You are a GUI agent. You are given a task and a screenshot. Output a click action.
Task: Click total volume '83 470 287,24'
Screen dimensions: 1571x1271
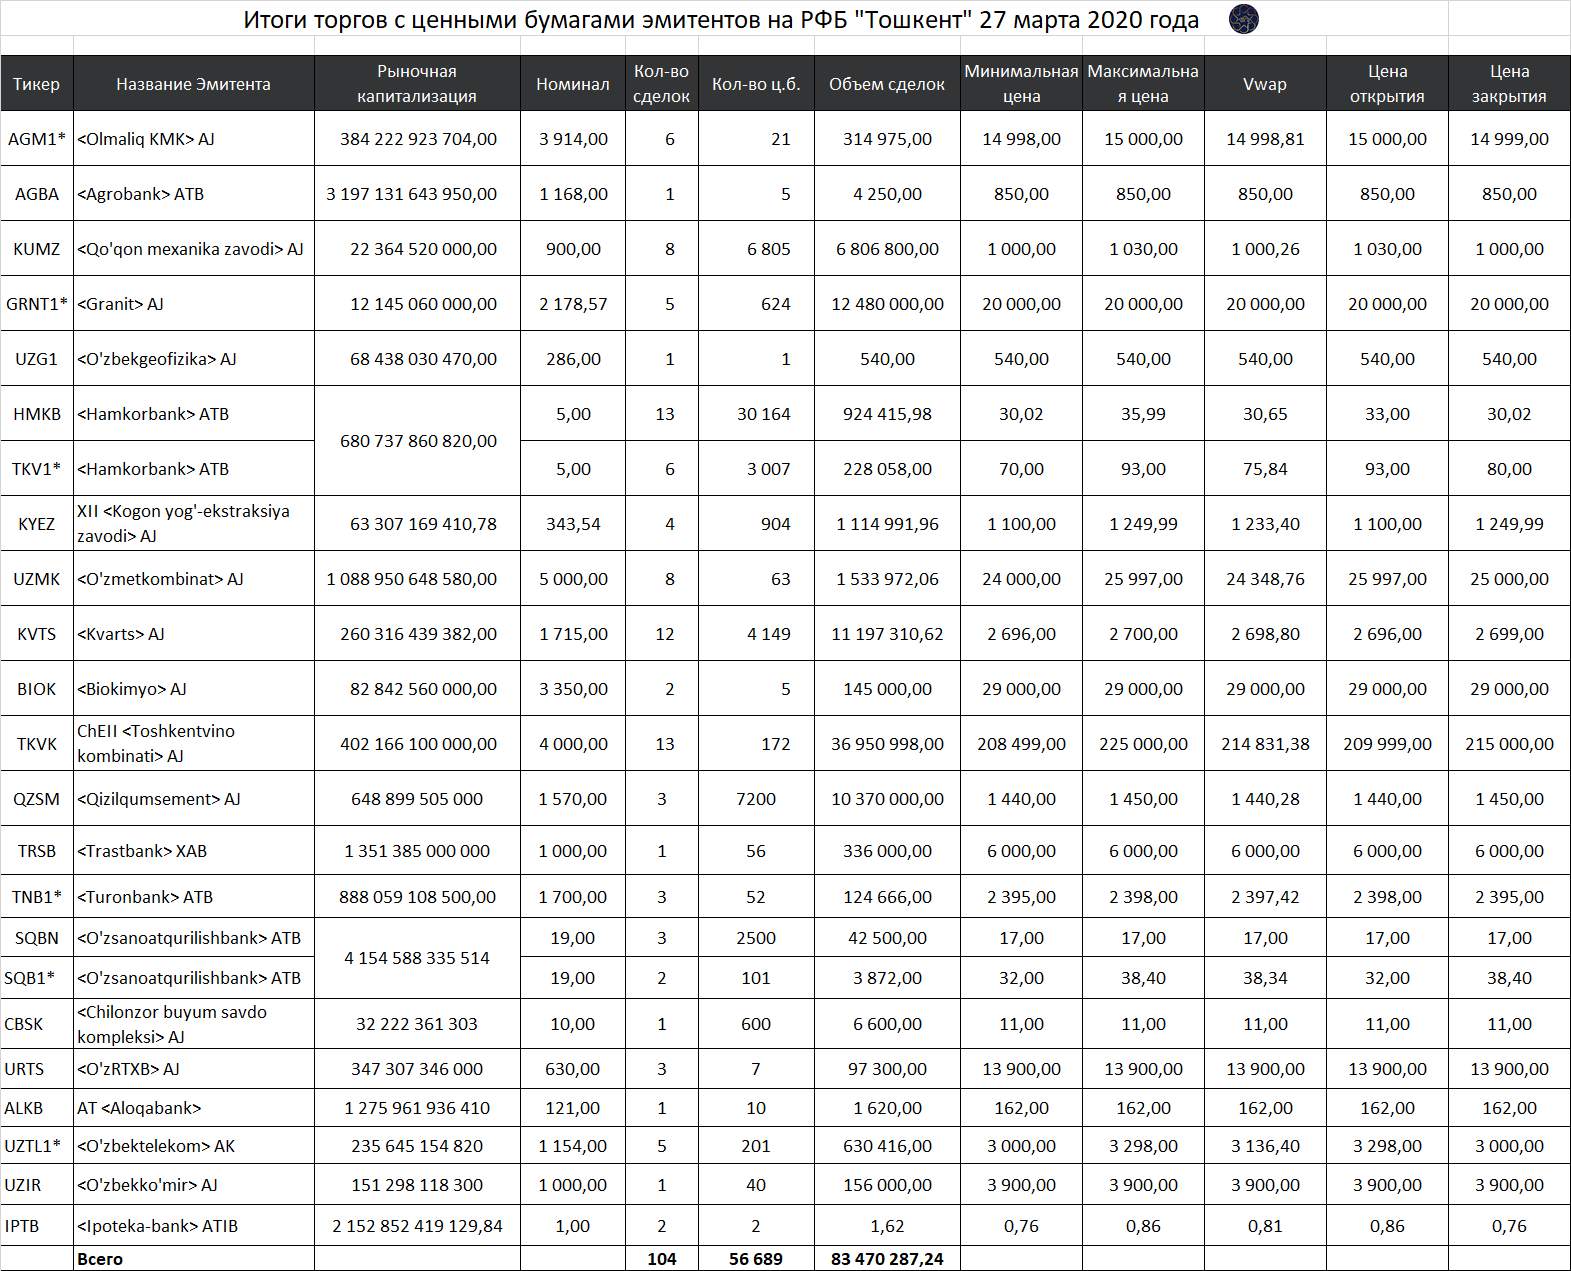click(x=887, y=1259)
